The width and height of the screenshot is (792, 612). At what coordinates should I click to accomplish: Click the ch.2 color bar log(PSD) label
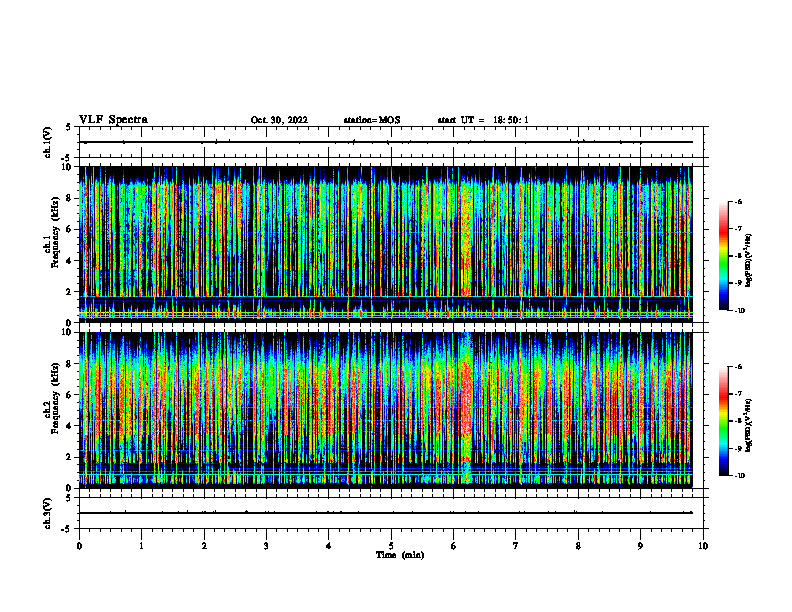749,426
